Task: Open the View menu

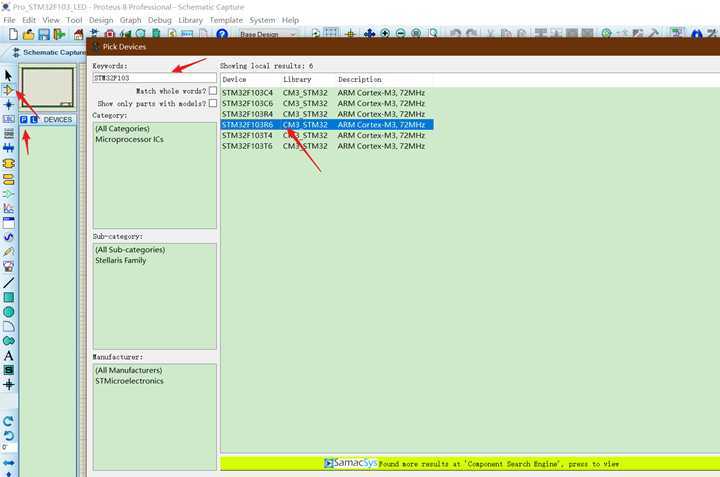Action: (x=51, y=20)
